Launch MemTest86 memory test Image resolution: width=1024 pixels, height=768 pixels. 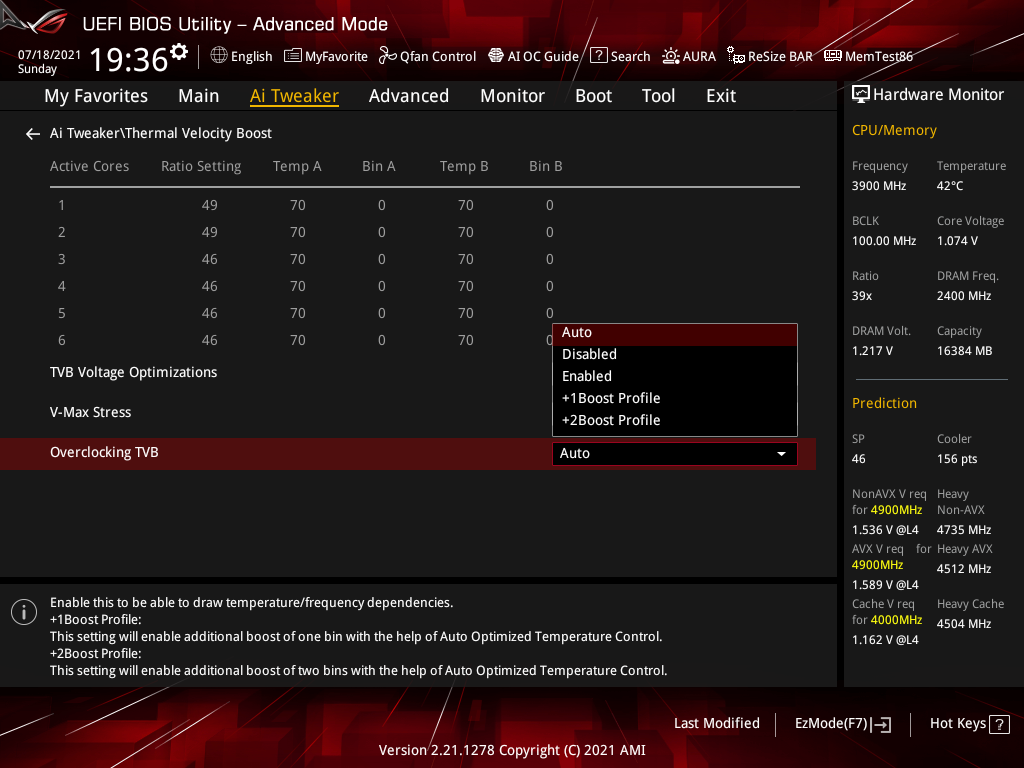[x=868, y=56]
